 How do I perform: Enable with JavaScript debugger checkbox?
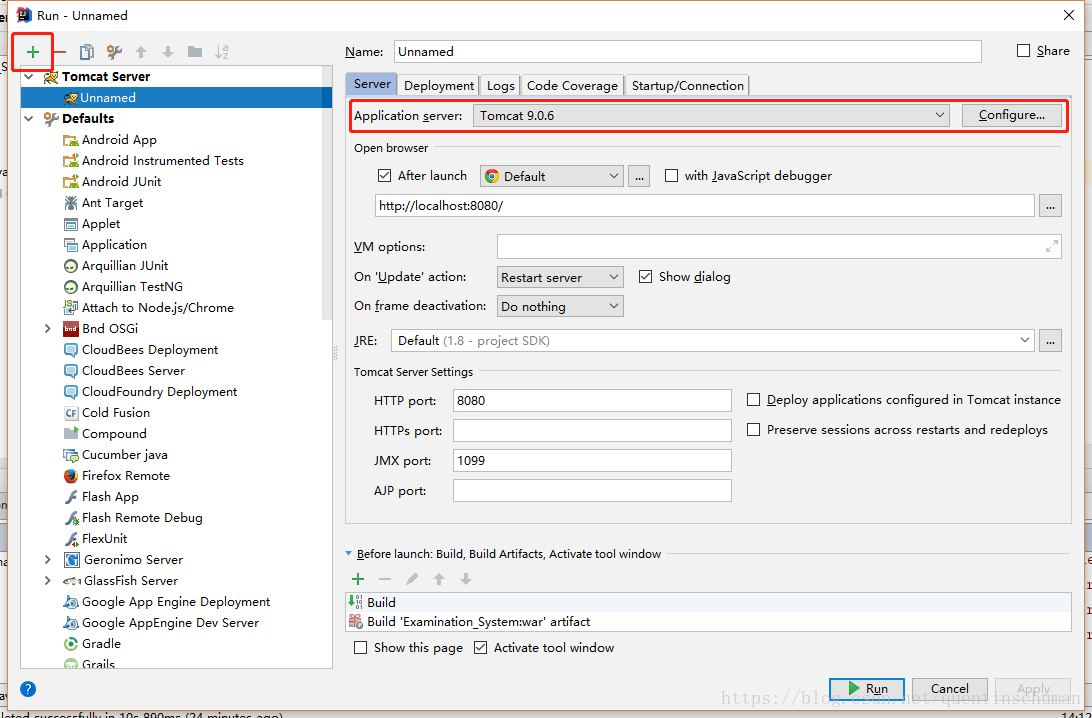[x=671, y=175]
